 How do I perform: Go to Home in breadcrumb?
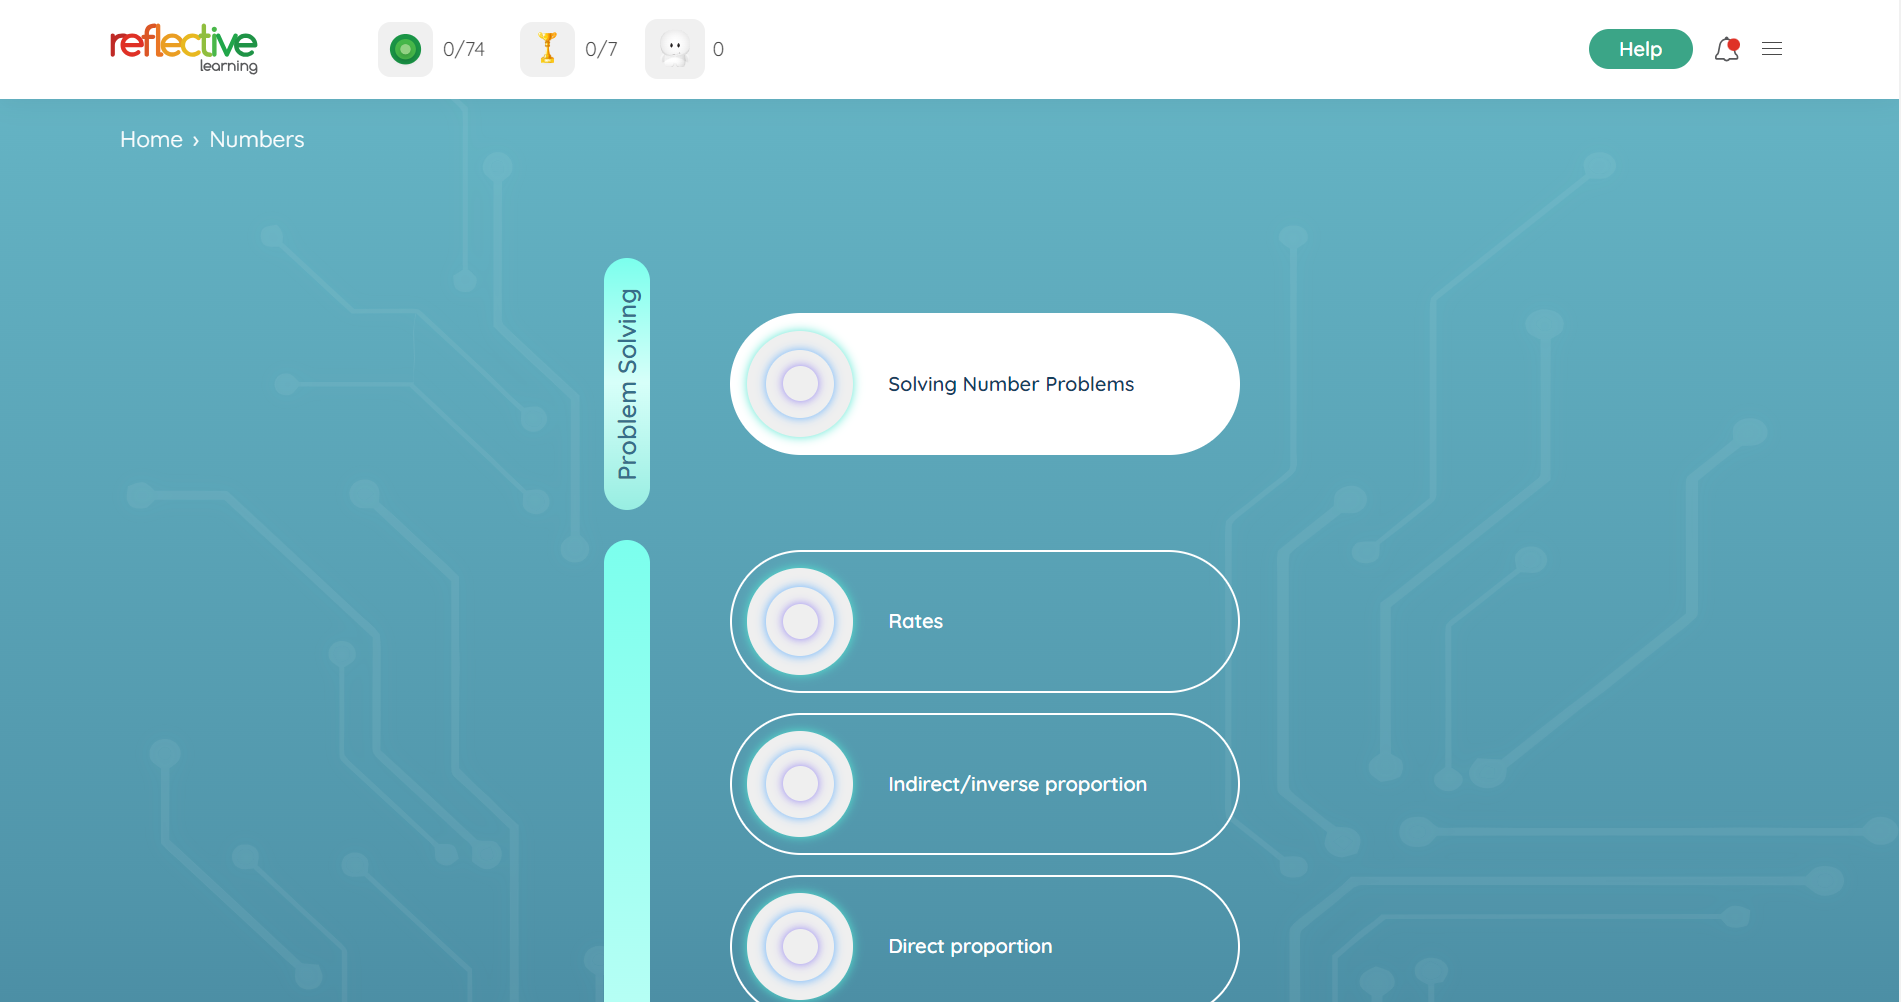click(151, 140)
